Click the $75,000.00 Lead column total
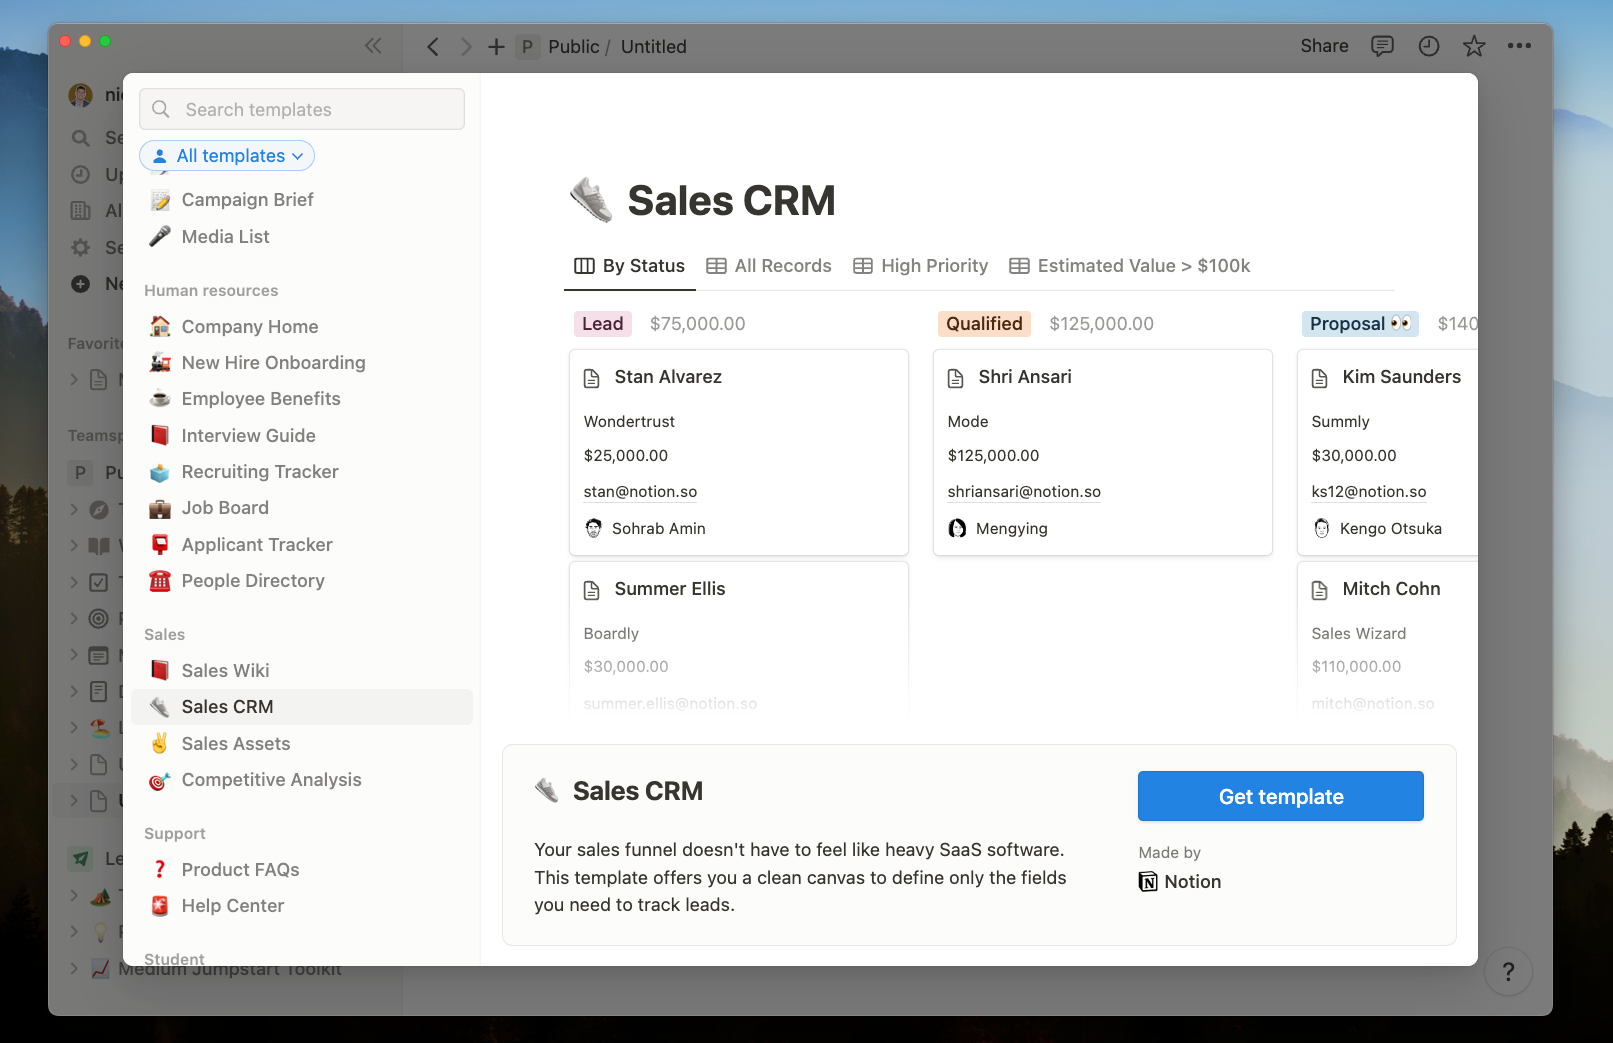Image resolution: width=1613 pixels, height=1043 pixels. (697, 324)
